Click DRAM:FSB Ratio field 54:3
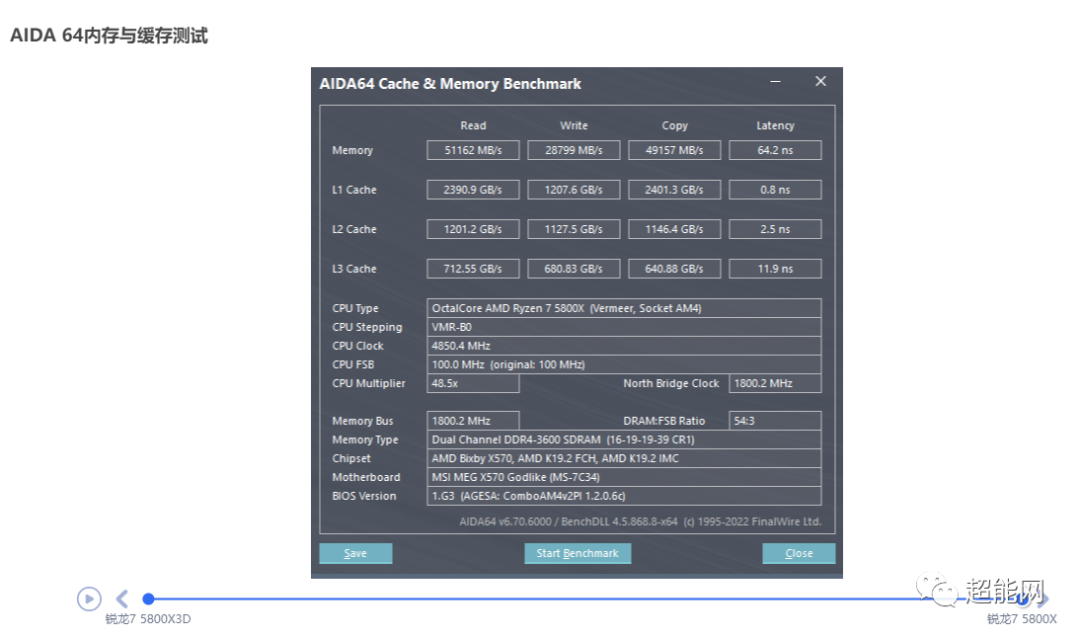Viewport: 1080px width, 639px height. 775,421
